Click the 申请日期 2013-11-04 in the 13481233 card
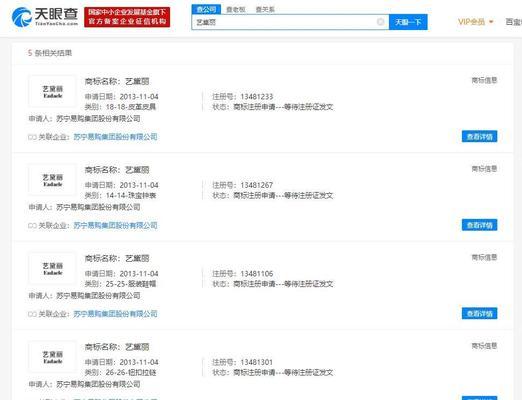The width and height of the screenshot is (522, 400). coord(122,97)
